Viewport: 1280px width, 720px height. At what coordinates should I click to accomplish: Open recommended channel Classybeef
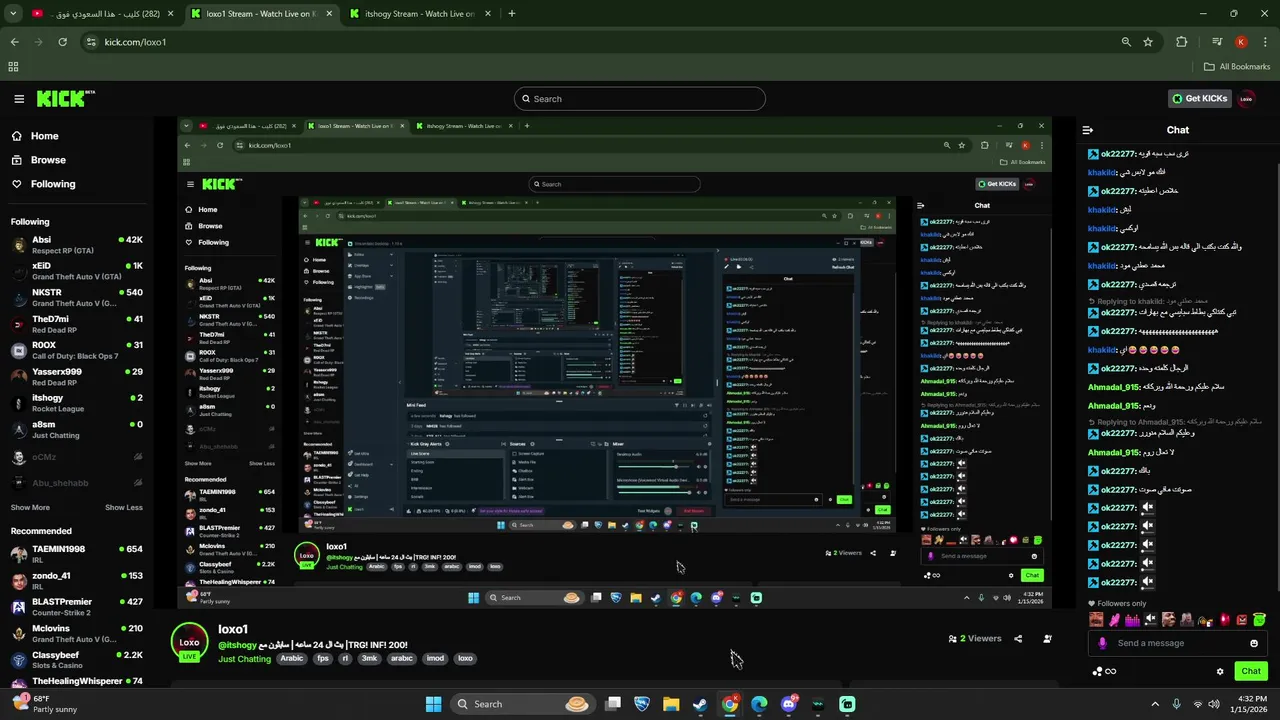pos(76,660)
